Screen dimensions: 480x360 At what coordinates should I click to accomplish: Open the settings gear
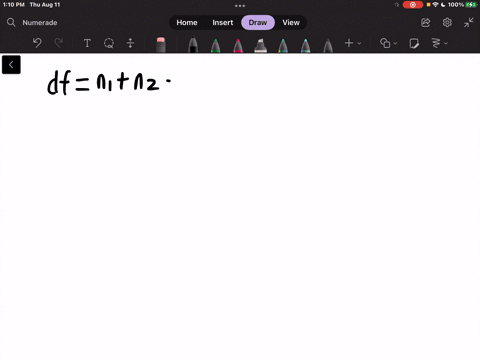(x=447, y=22)
